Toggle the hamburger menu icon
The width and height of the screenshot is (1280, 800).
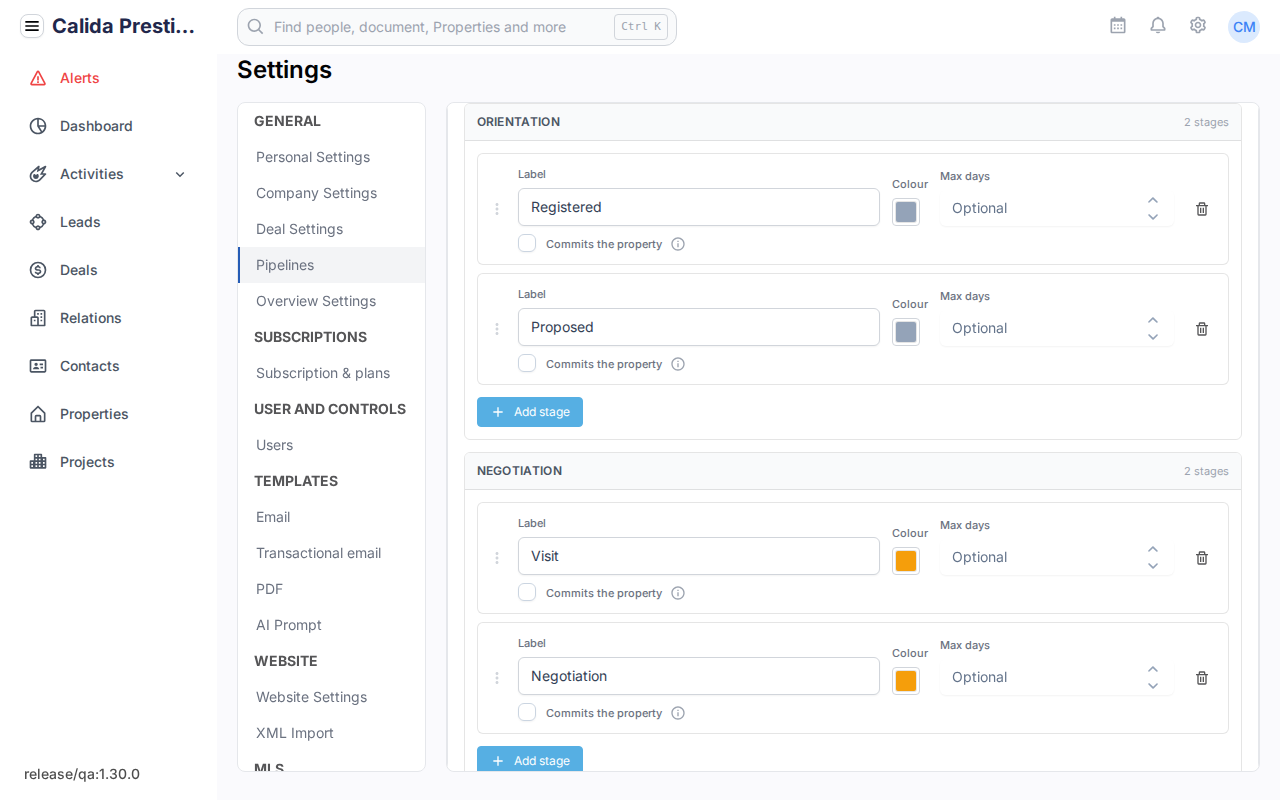32,26
